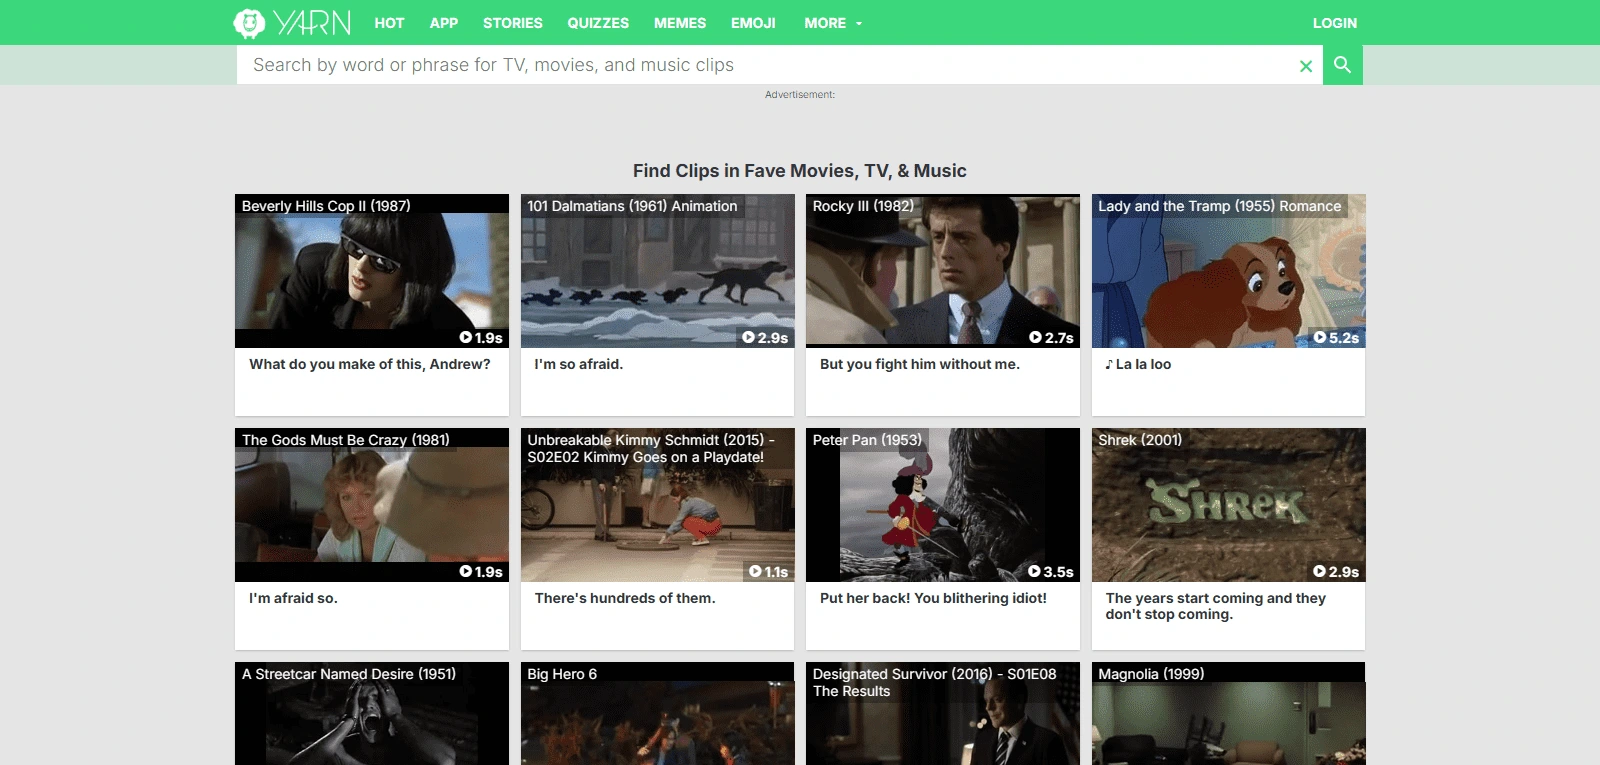Open Designated Survivor S01E08 The Results title
1600x765 pixels.
(935, 682)
